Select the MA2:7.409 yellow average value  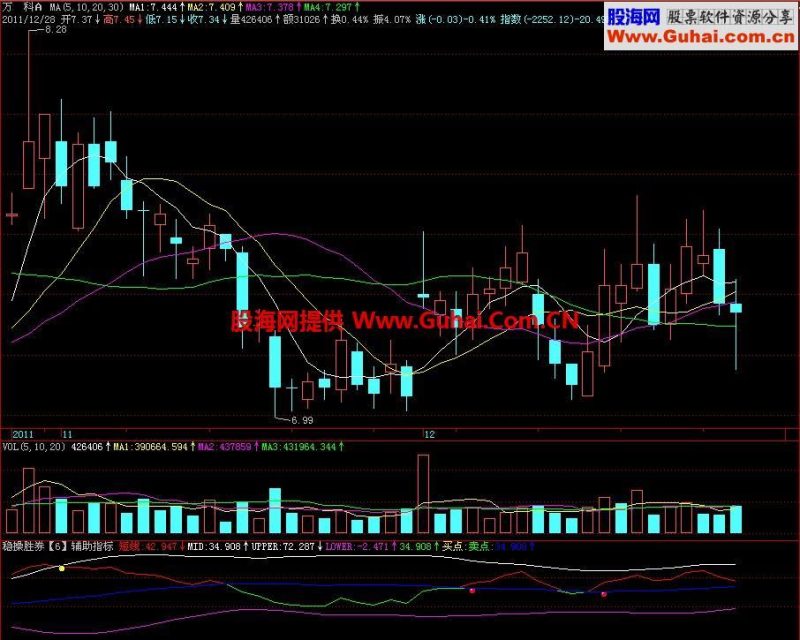point(211,7)
